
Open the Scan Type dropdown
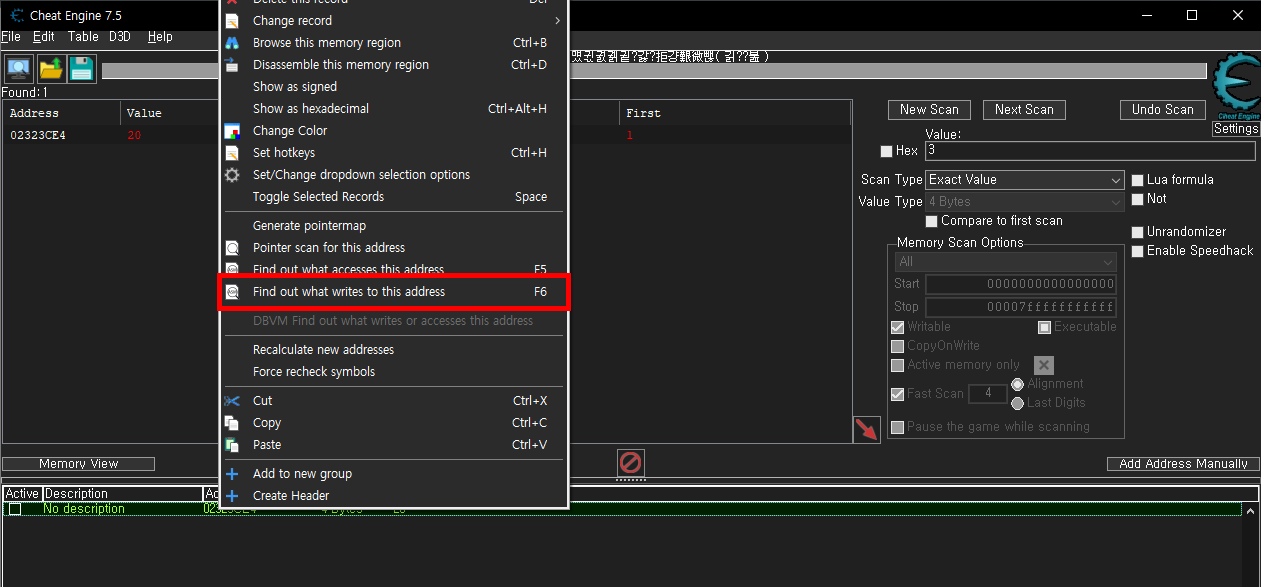point(1025,180)
